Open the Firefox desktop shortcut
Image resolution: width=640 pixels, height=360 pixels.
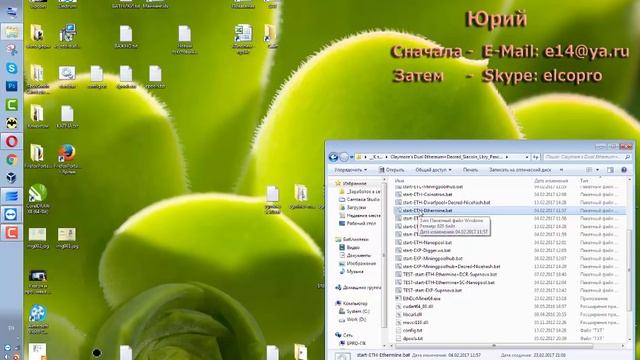point(67,157)
